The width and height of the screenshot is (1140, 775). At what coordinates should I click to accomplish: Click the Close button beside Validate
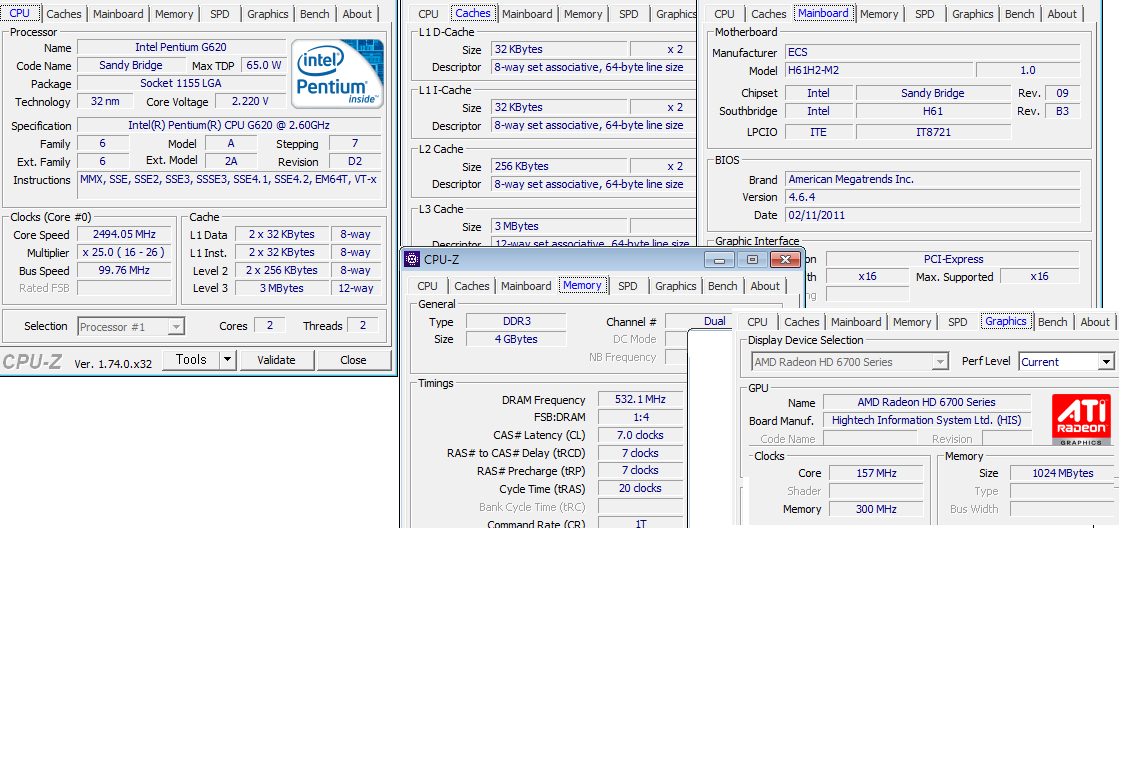pyautogui.click(x=353, y=360)
